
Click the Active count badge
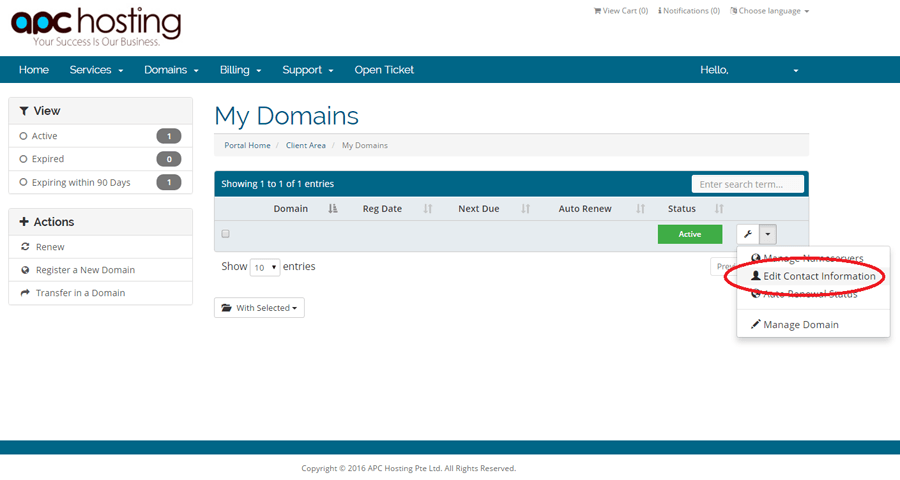pos(169,136)
